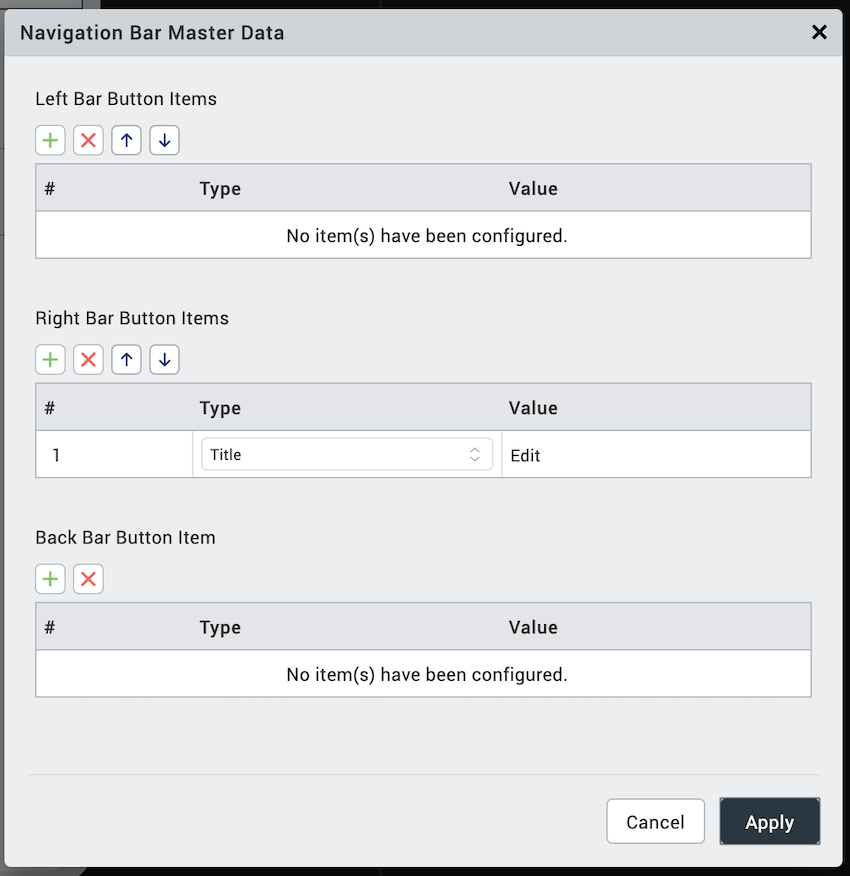Click Type column header in Left Bar table
This screenshot has width=850, height=876.
click(x=220, y=188)
